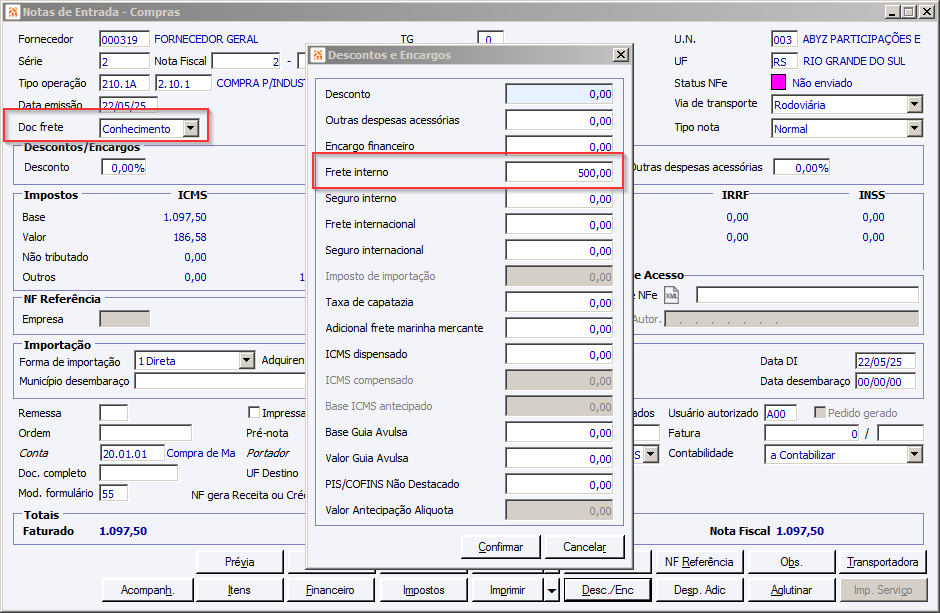
Task: Click the Outras despesas acessórias 0,00% field
Action: (x=802, y=168)
